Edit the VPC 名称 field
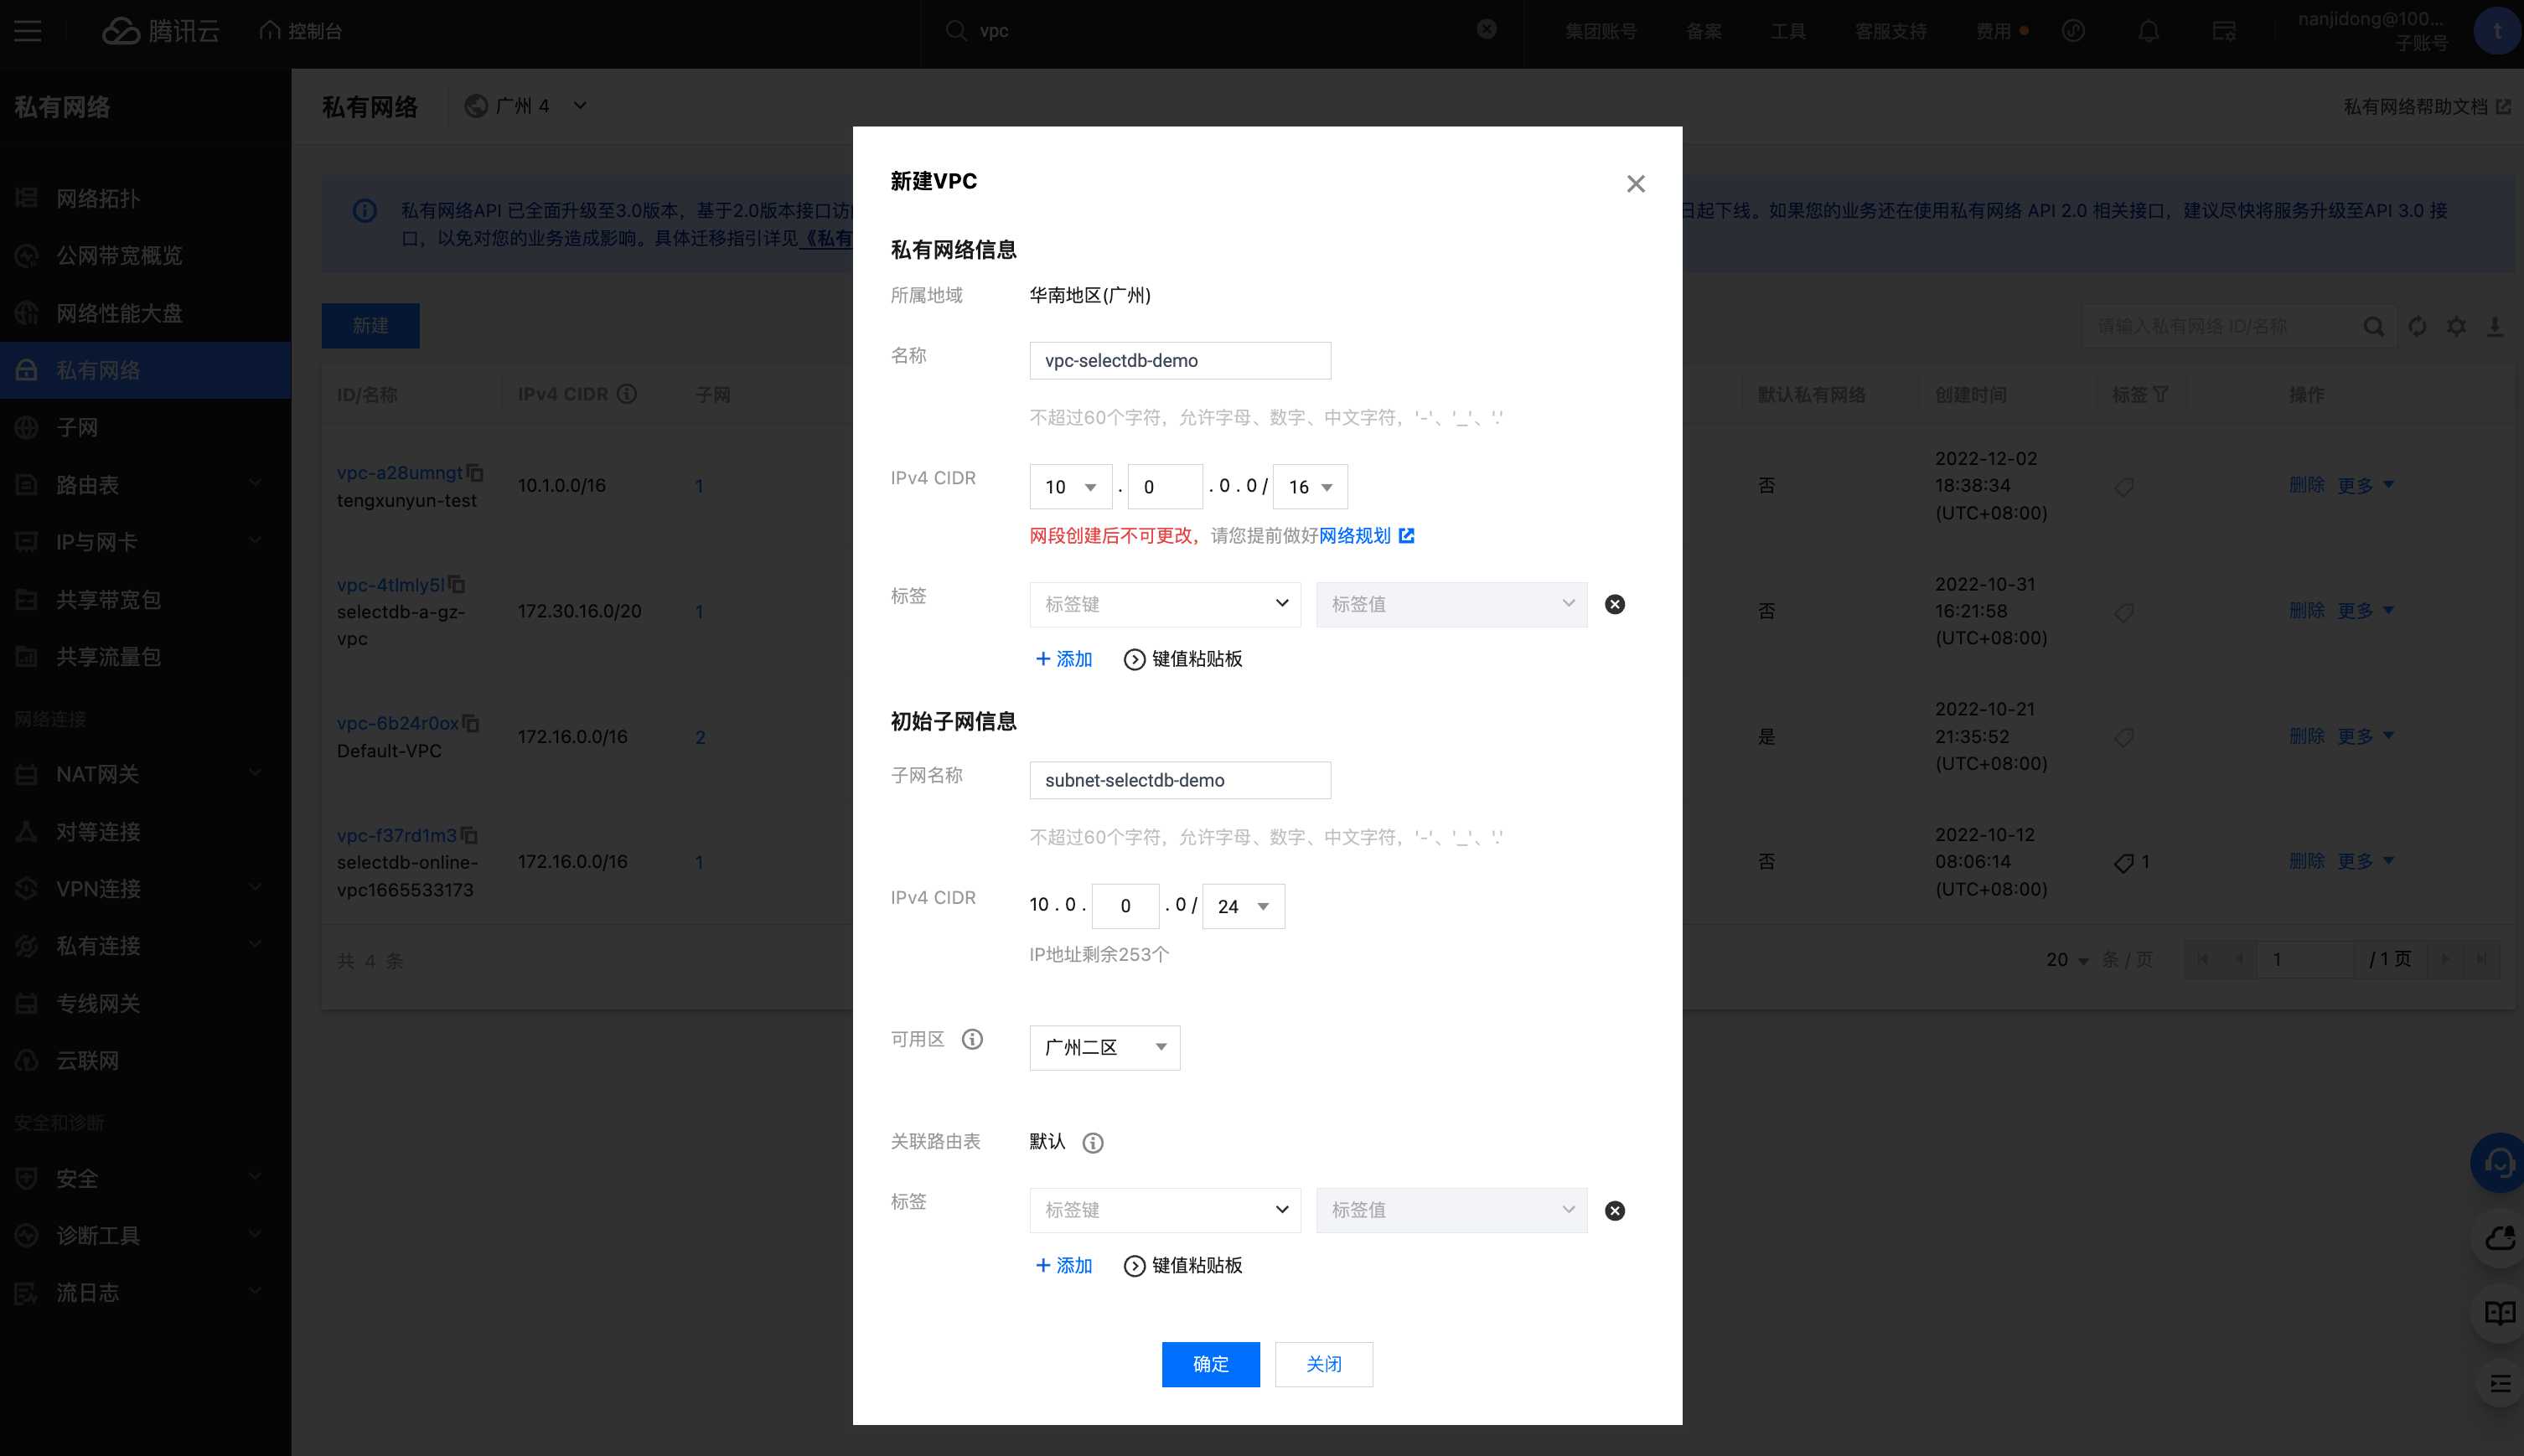2524x1456 pixels. point(1180,360)
